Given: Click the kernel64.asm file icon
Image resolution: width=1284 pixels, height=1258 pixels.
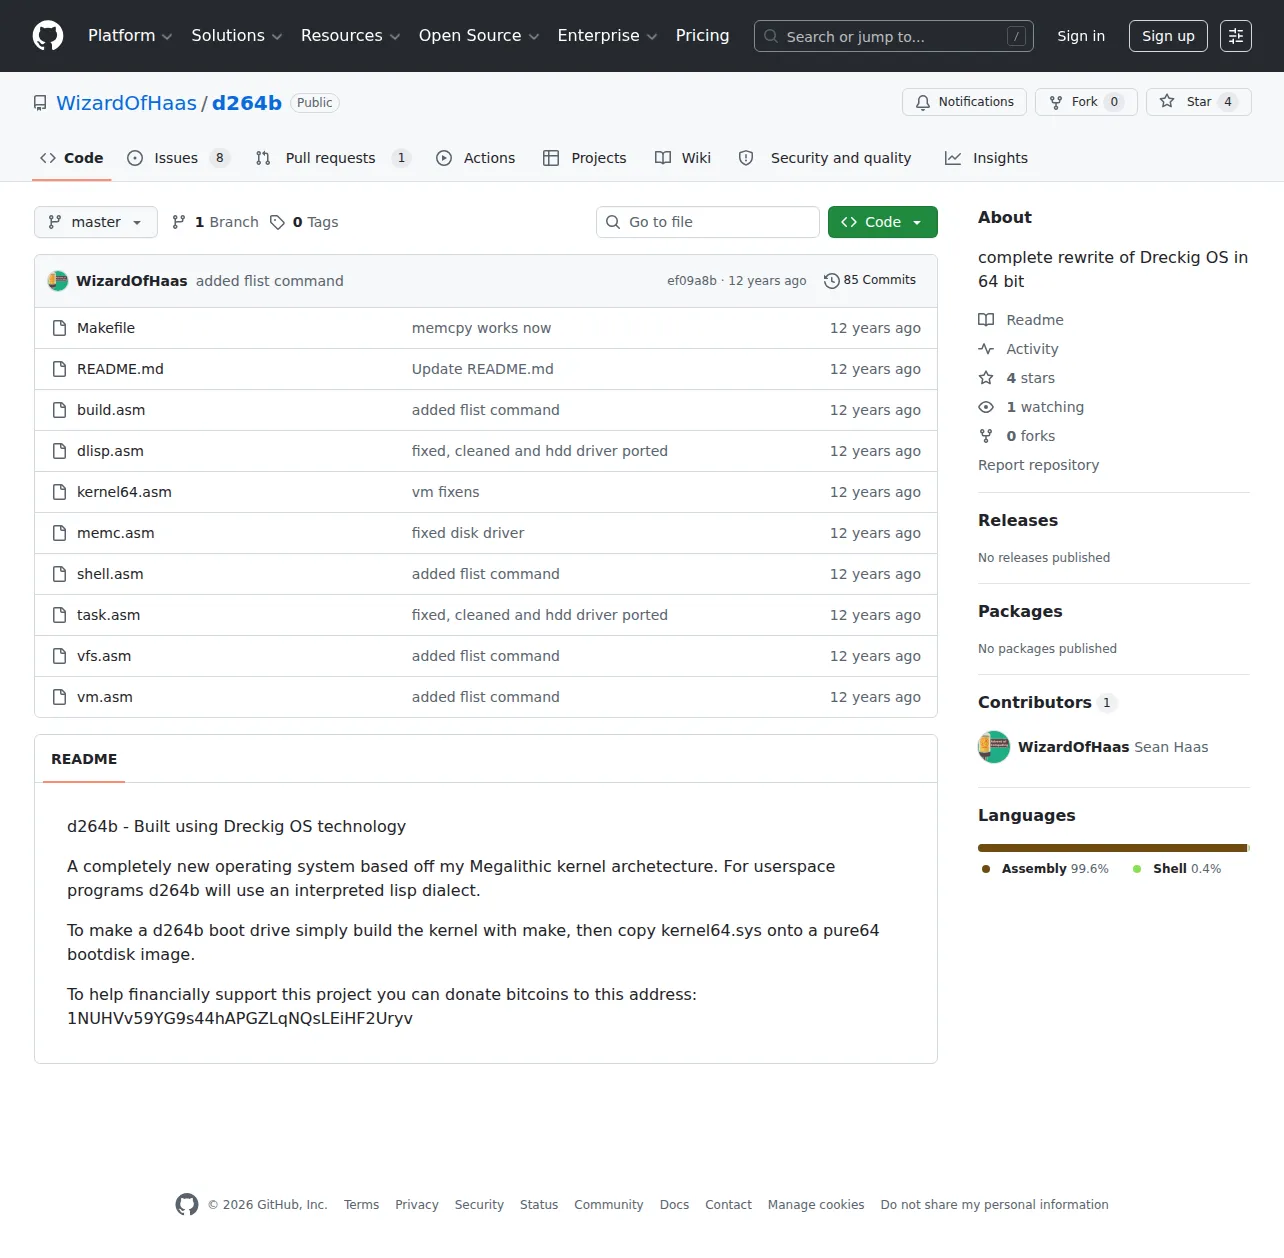Looking at the screenshot, I should click(60, 492).
